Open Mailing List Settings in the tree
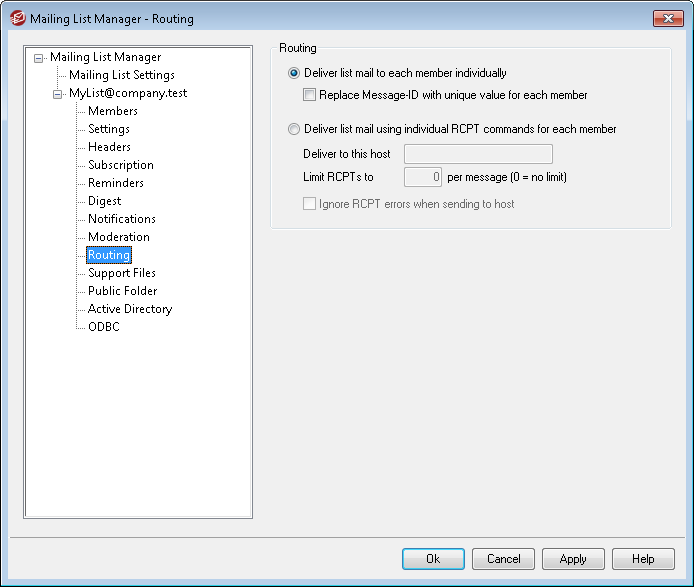 click(121, 75)
